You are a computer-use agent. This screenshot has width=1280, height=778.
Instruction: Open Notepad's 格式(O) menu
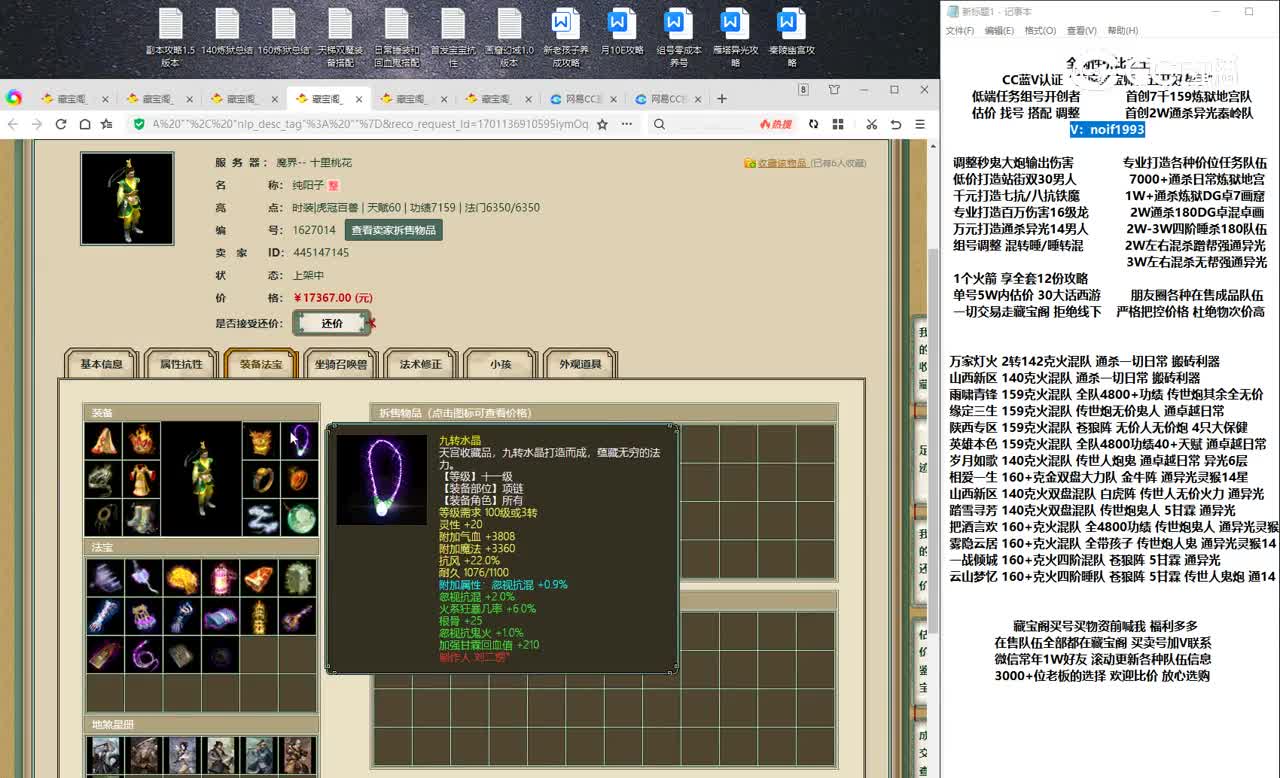click(x=1040, y=31)
